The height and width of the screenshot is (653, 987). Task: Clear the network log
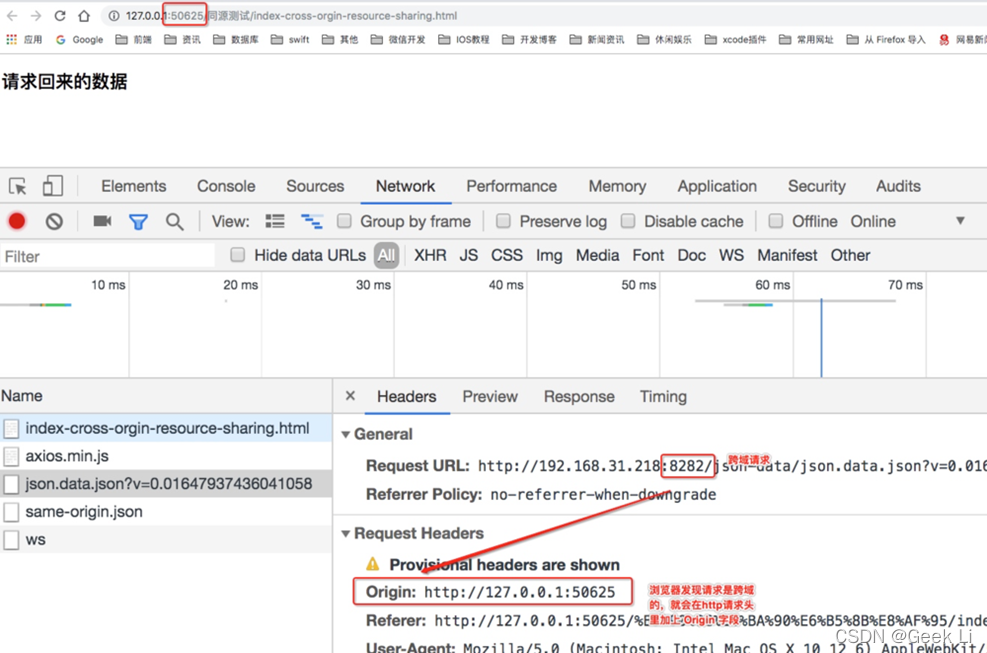(x=54, y=221)
